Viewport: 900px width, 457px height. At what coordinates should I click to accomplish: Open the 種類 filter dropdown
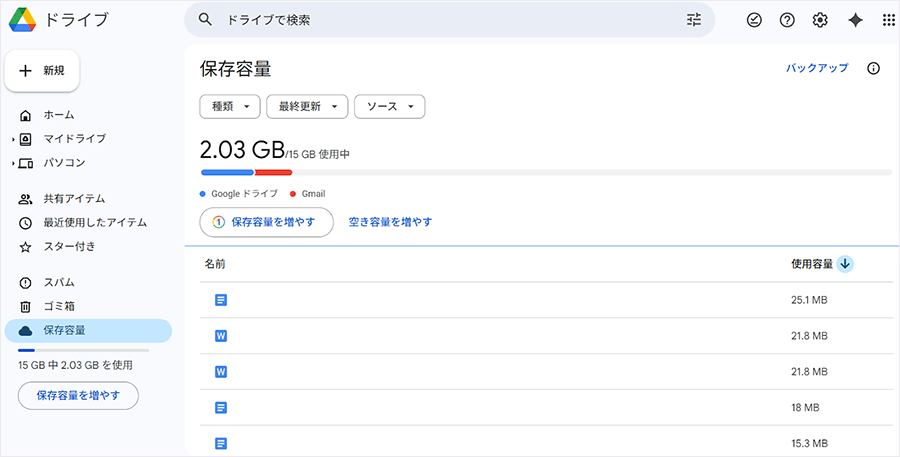(x=230, y=106)
